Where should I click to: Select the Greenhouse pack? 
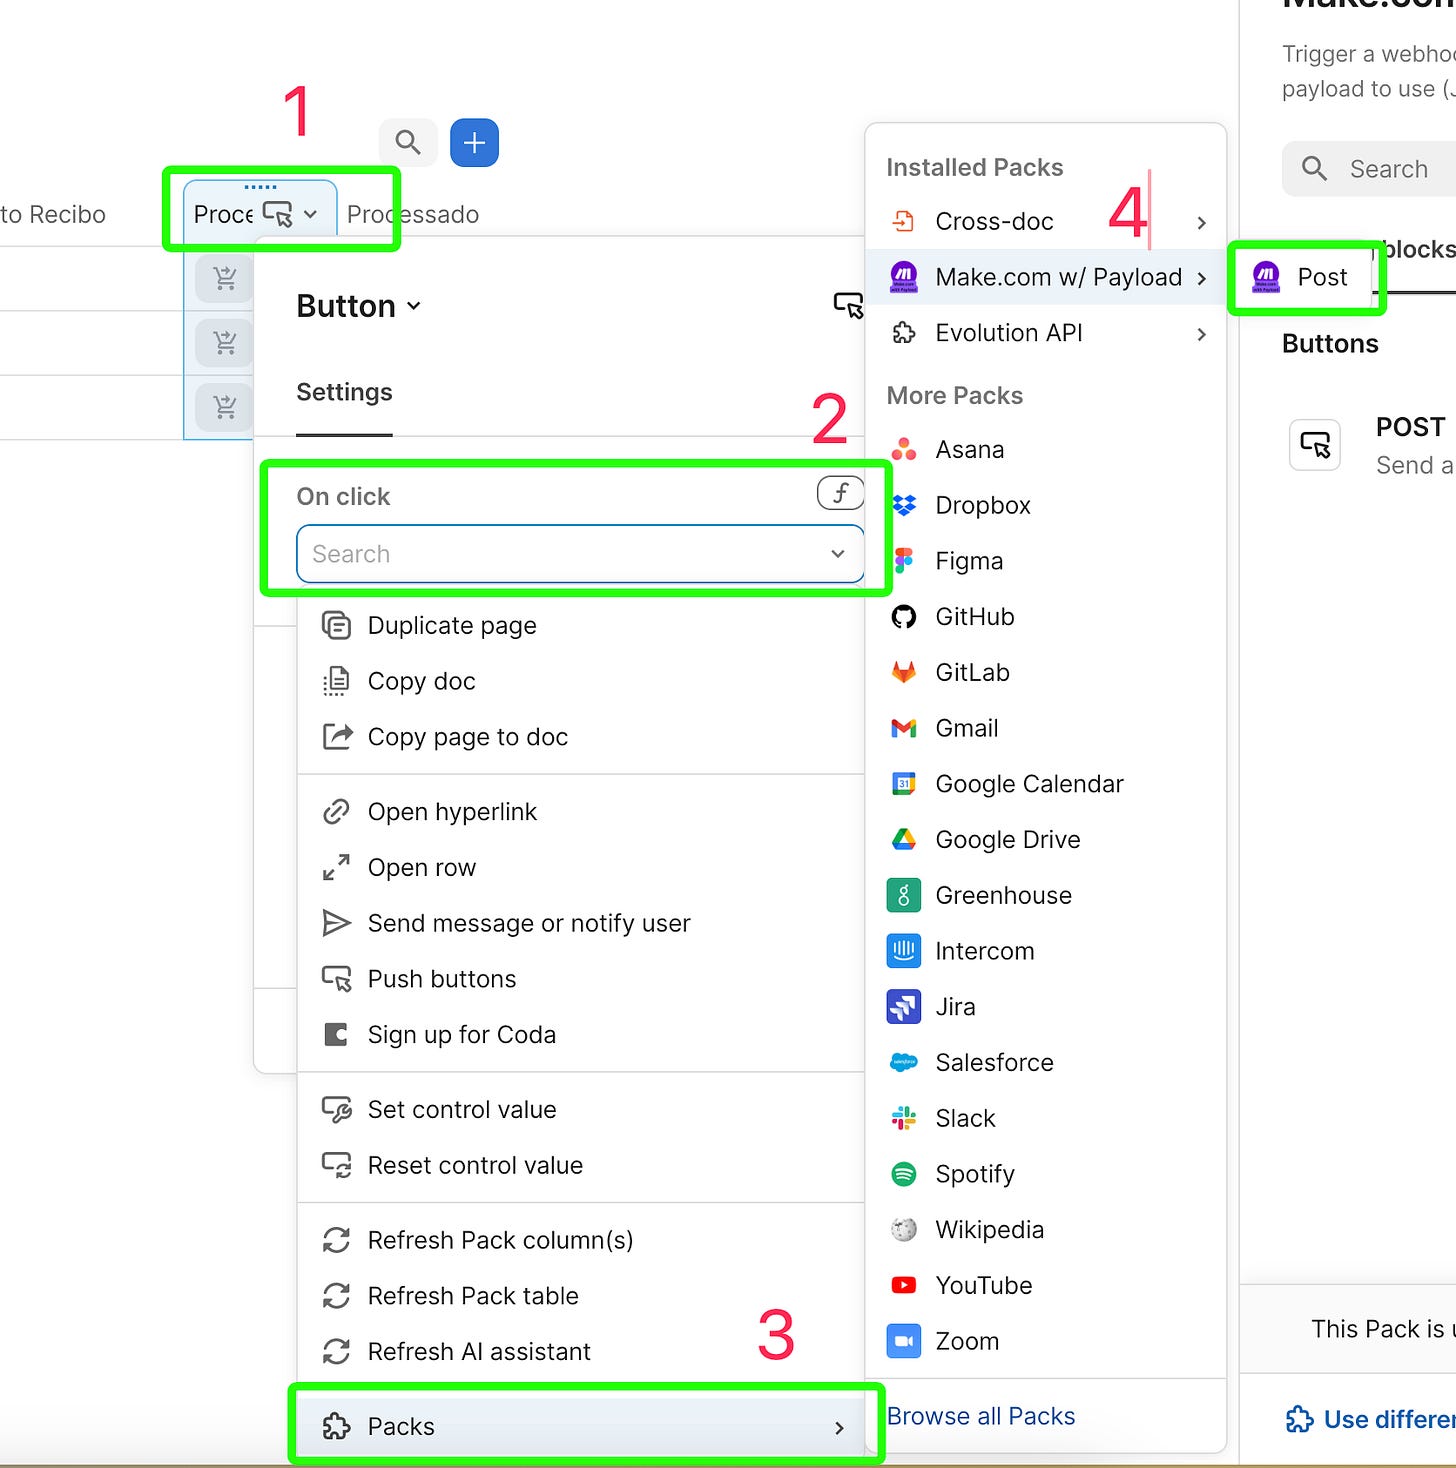point(1046,896)
